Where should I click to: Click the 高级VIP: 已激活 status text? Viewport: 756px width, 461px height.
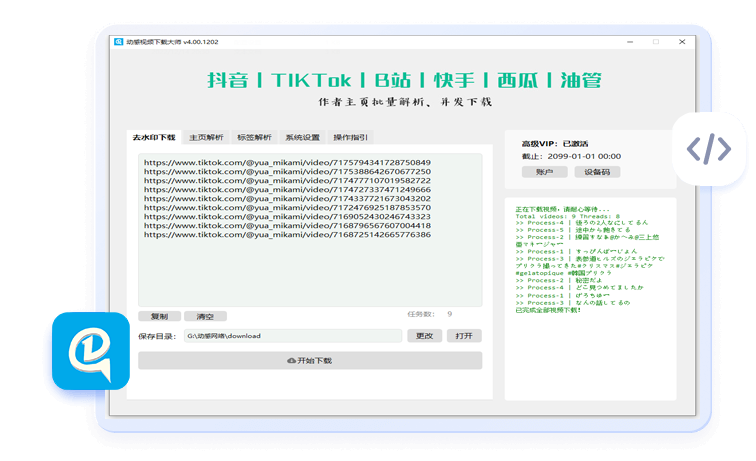click(x=554, y=144)
